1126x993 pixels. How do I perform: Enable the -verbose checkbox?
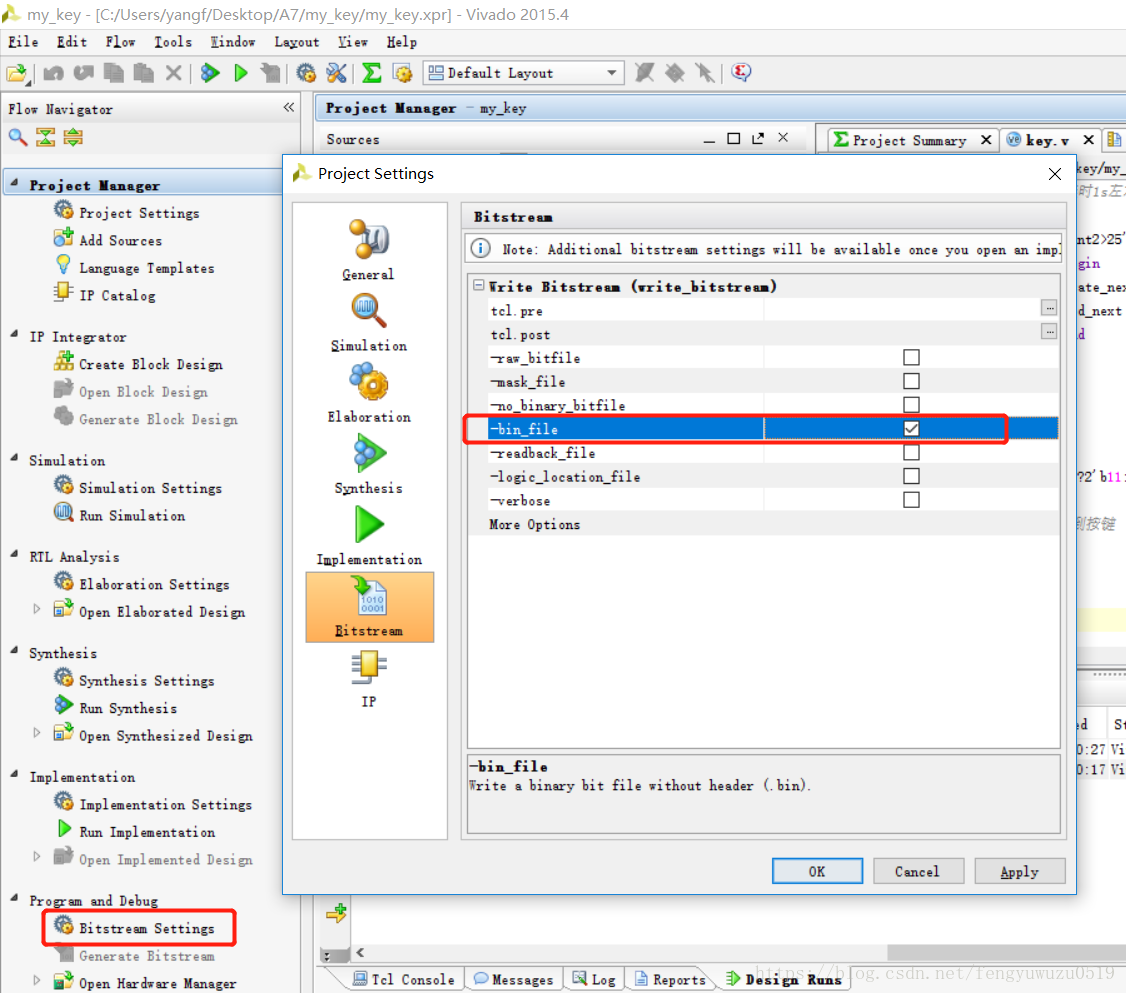911,500
